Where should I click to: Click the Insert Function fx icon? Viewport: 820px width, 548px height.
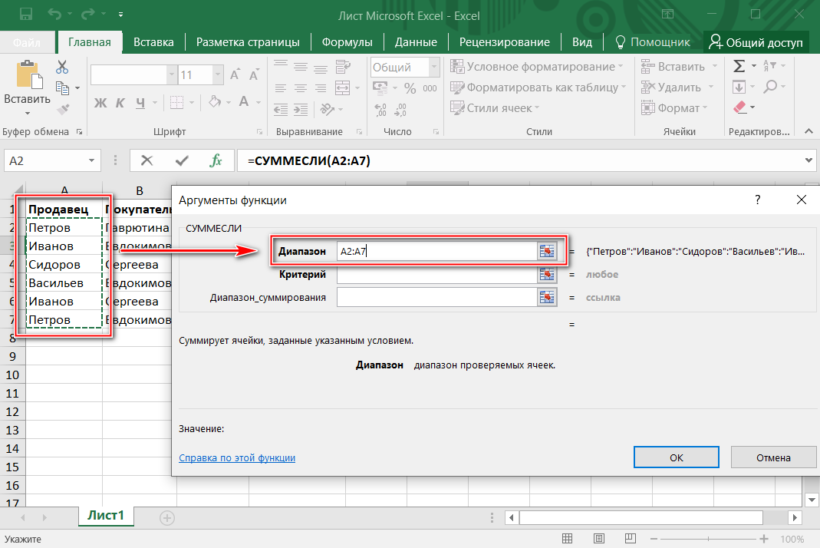[215, 161]
